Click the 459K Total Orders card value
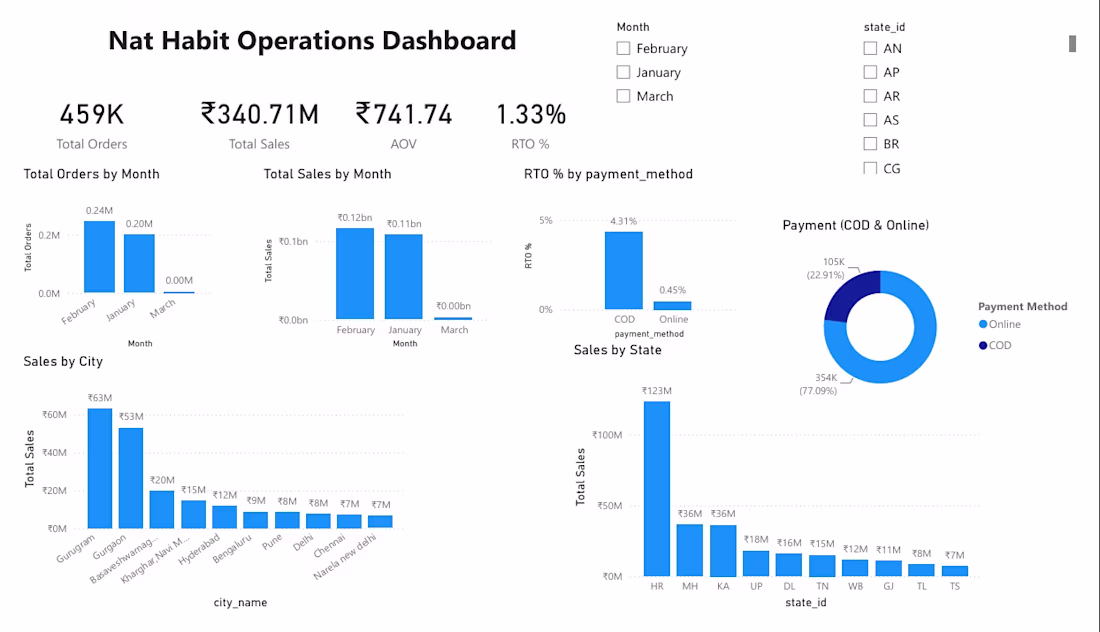Viewport: 1100px width, 632px height. tap(92, 114)
